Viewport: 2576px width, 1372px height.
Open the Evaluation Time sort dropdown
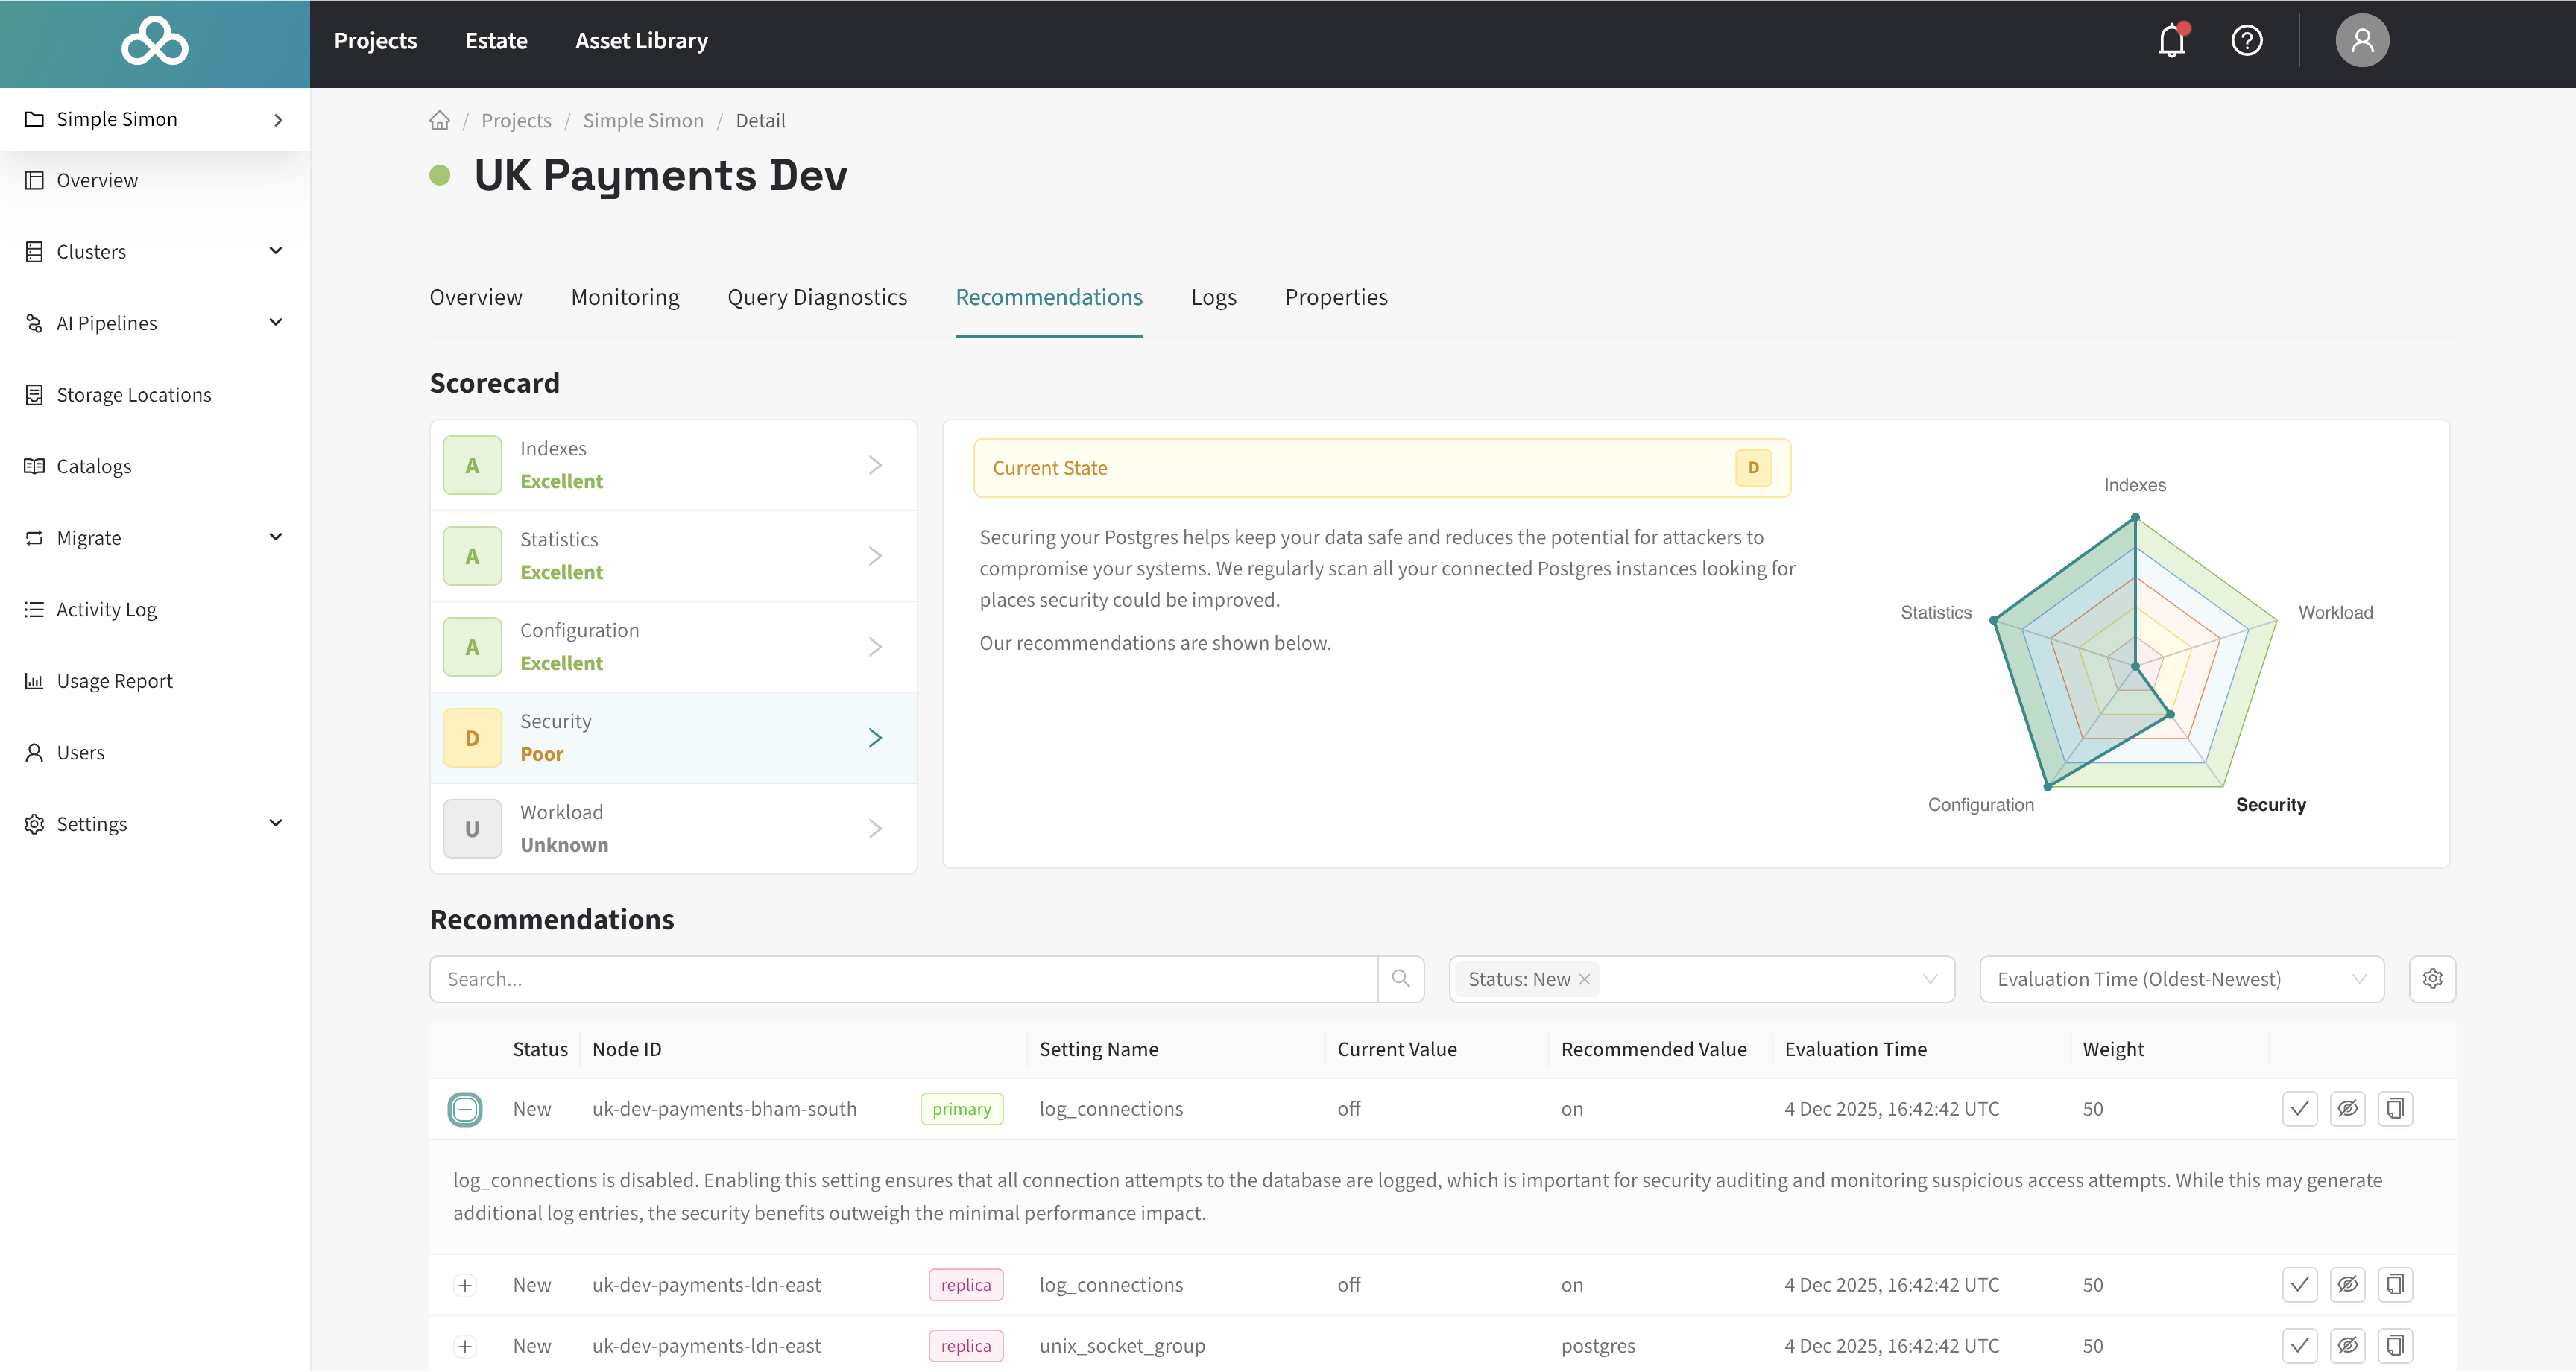2181,979
